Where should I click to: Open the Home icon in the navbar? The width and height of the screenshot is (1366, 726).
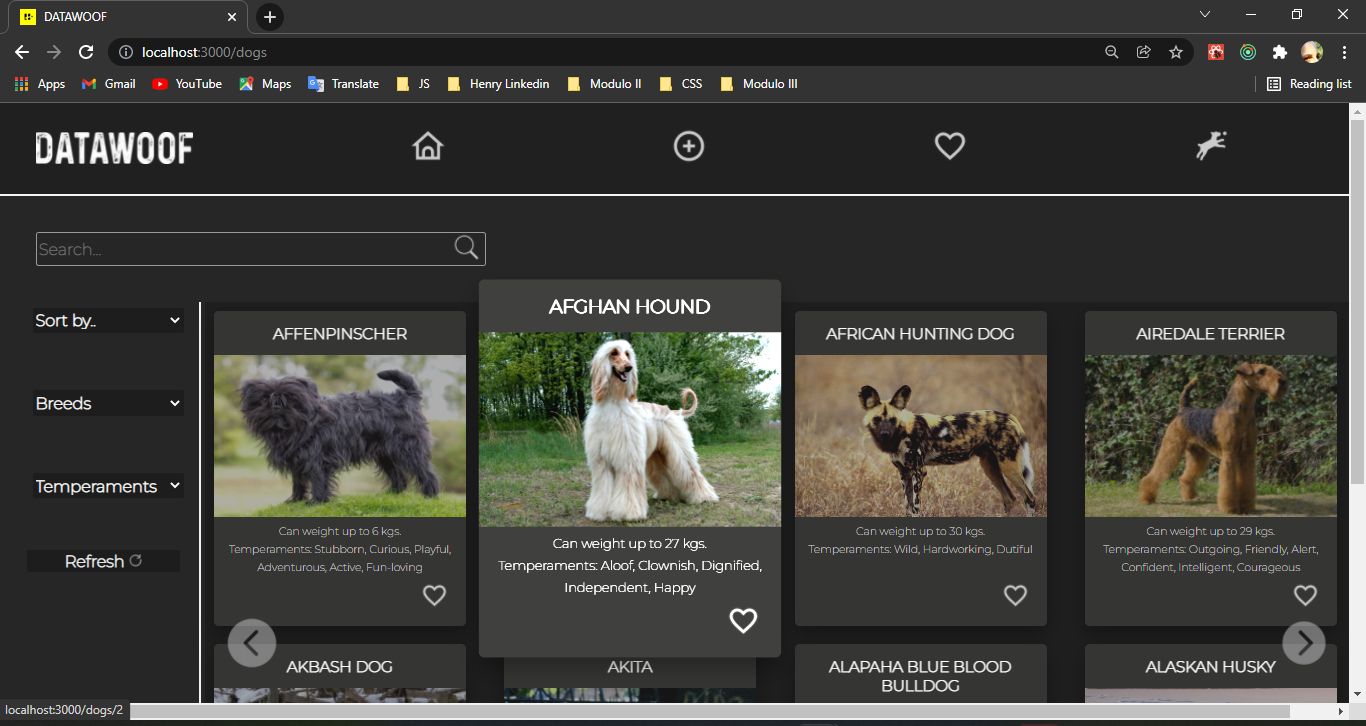click(428, 146)
